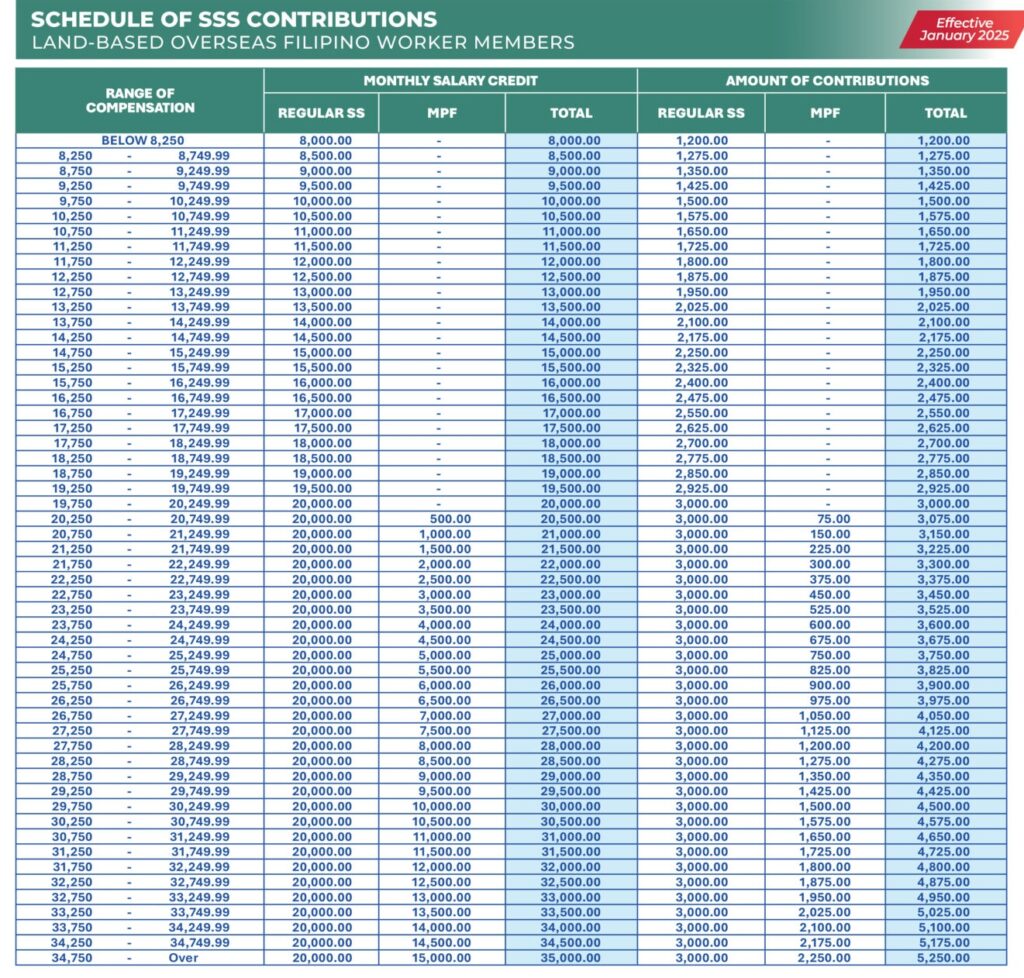Select the 15,000.00 MPF cell in the last row
Image resolution: width=1024 pixels, height=978 pixels.
pyautogui.click(x=442, y=956)
